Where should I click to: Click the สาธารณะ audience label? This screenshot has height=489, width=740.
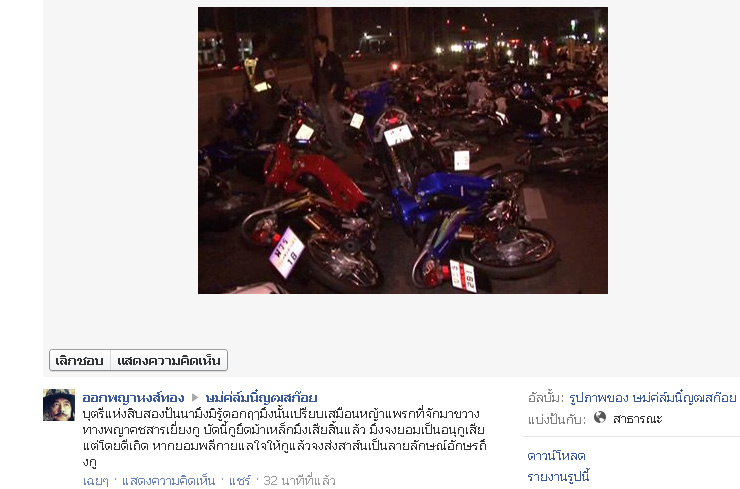pos(638,419)
